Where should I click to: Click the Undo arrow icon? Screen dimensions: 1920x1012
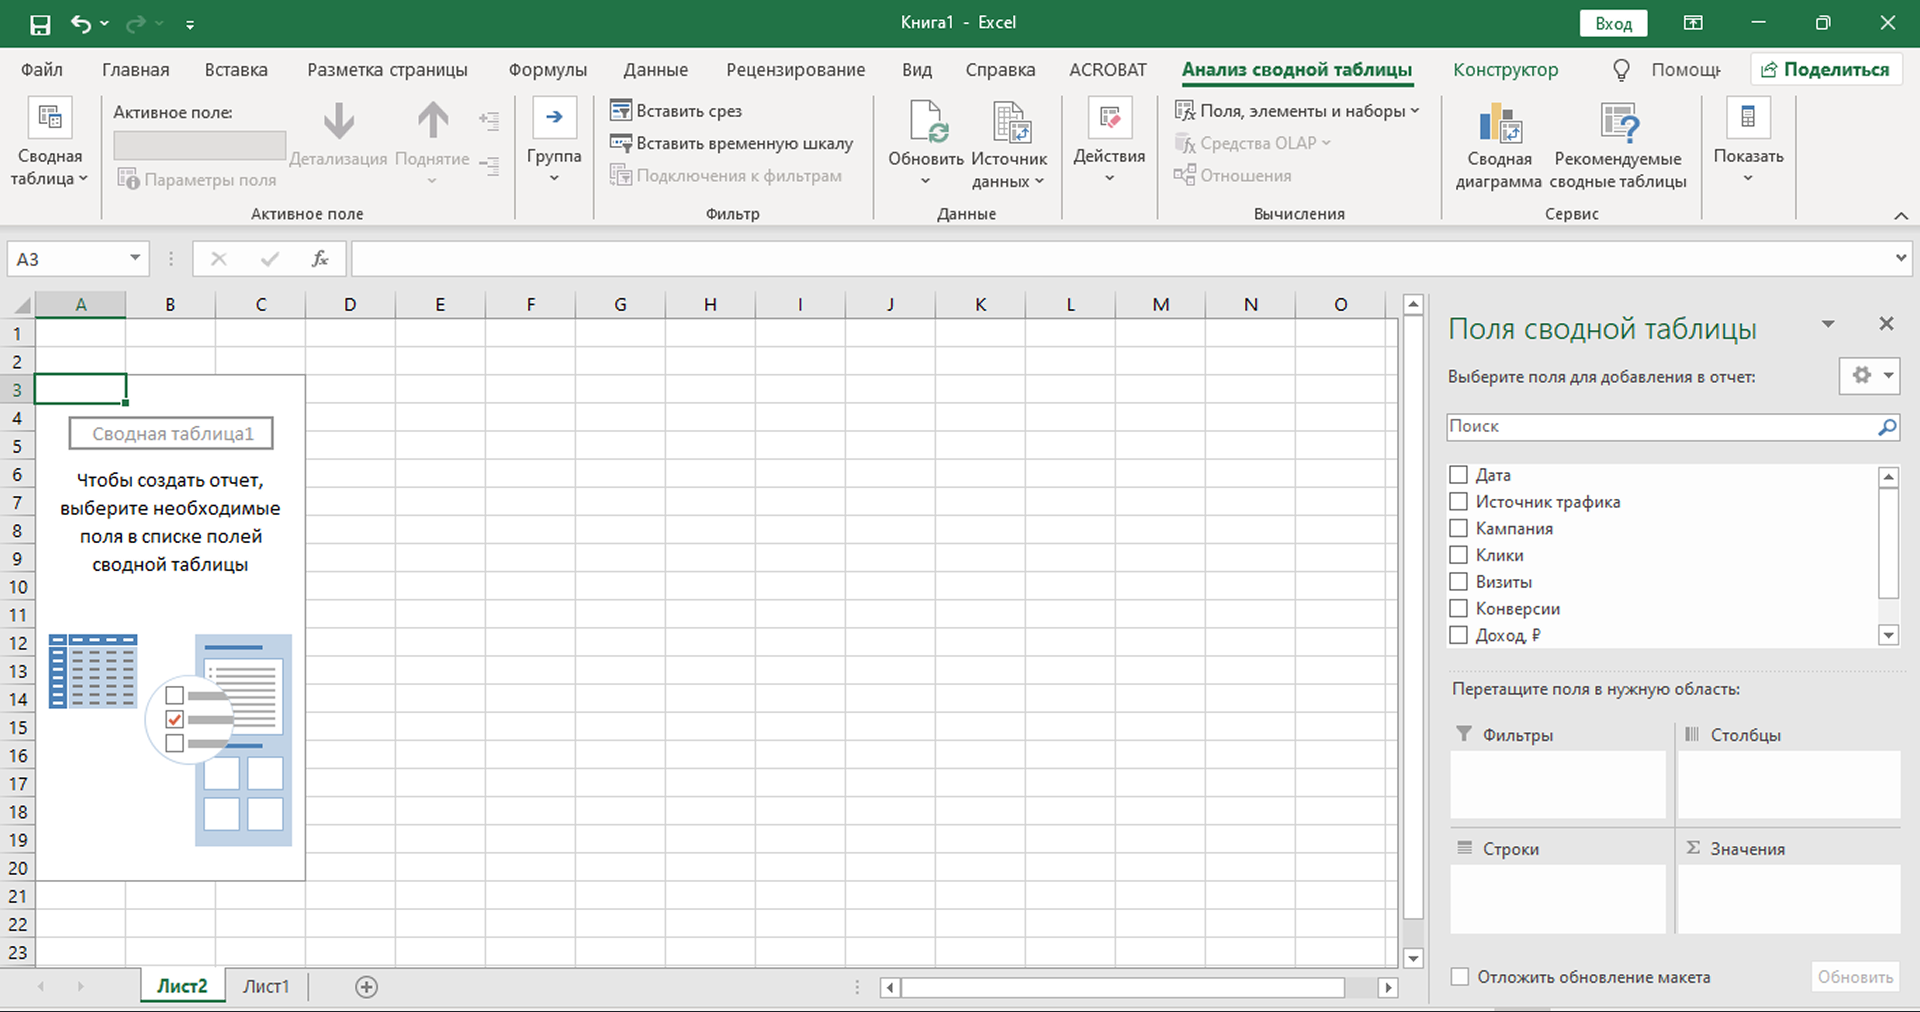(x=81, y=24)
